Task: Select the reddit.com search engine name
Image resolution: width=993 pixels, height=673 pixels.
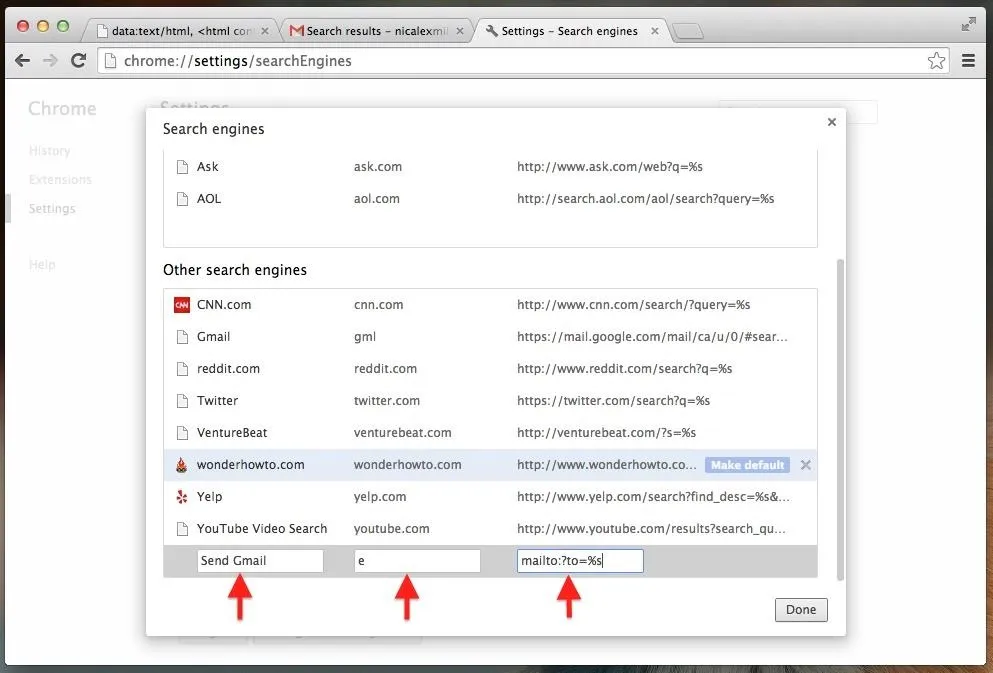Action: click(228, 369)
